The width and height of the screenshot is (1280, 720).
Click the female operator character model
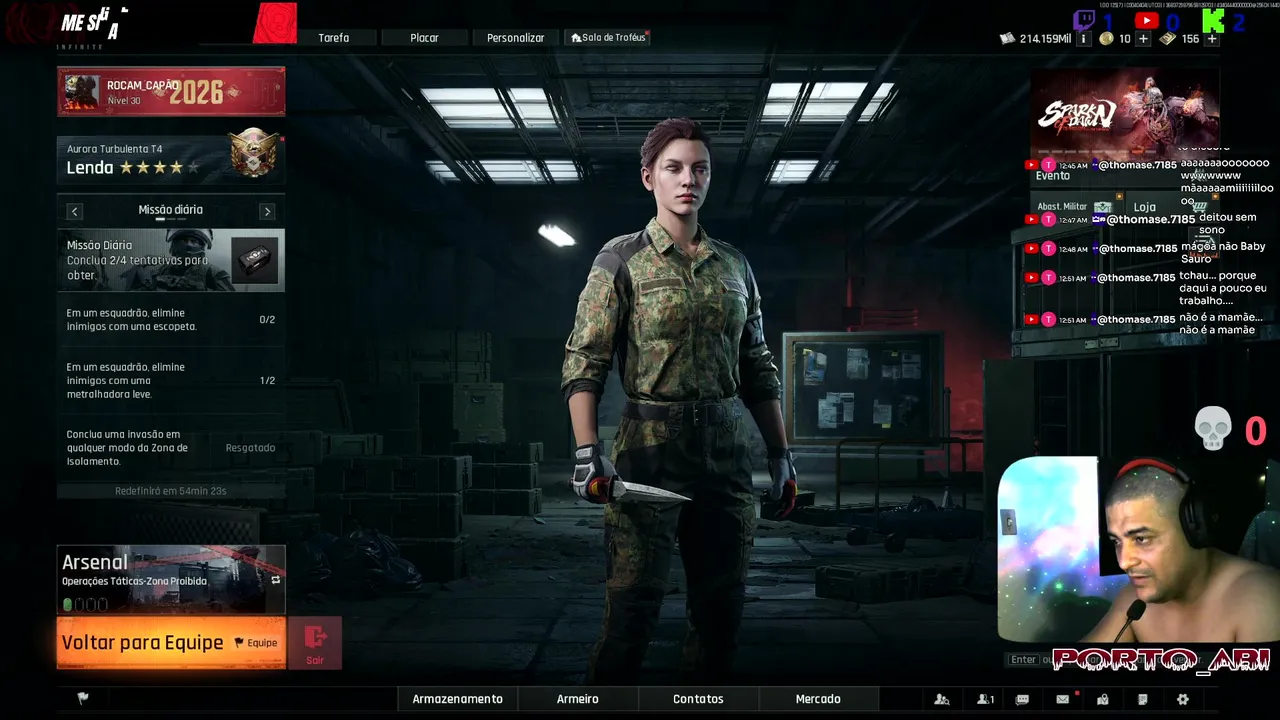tap(681, 400)
